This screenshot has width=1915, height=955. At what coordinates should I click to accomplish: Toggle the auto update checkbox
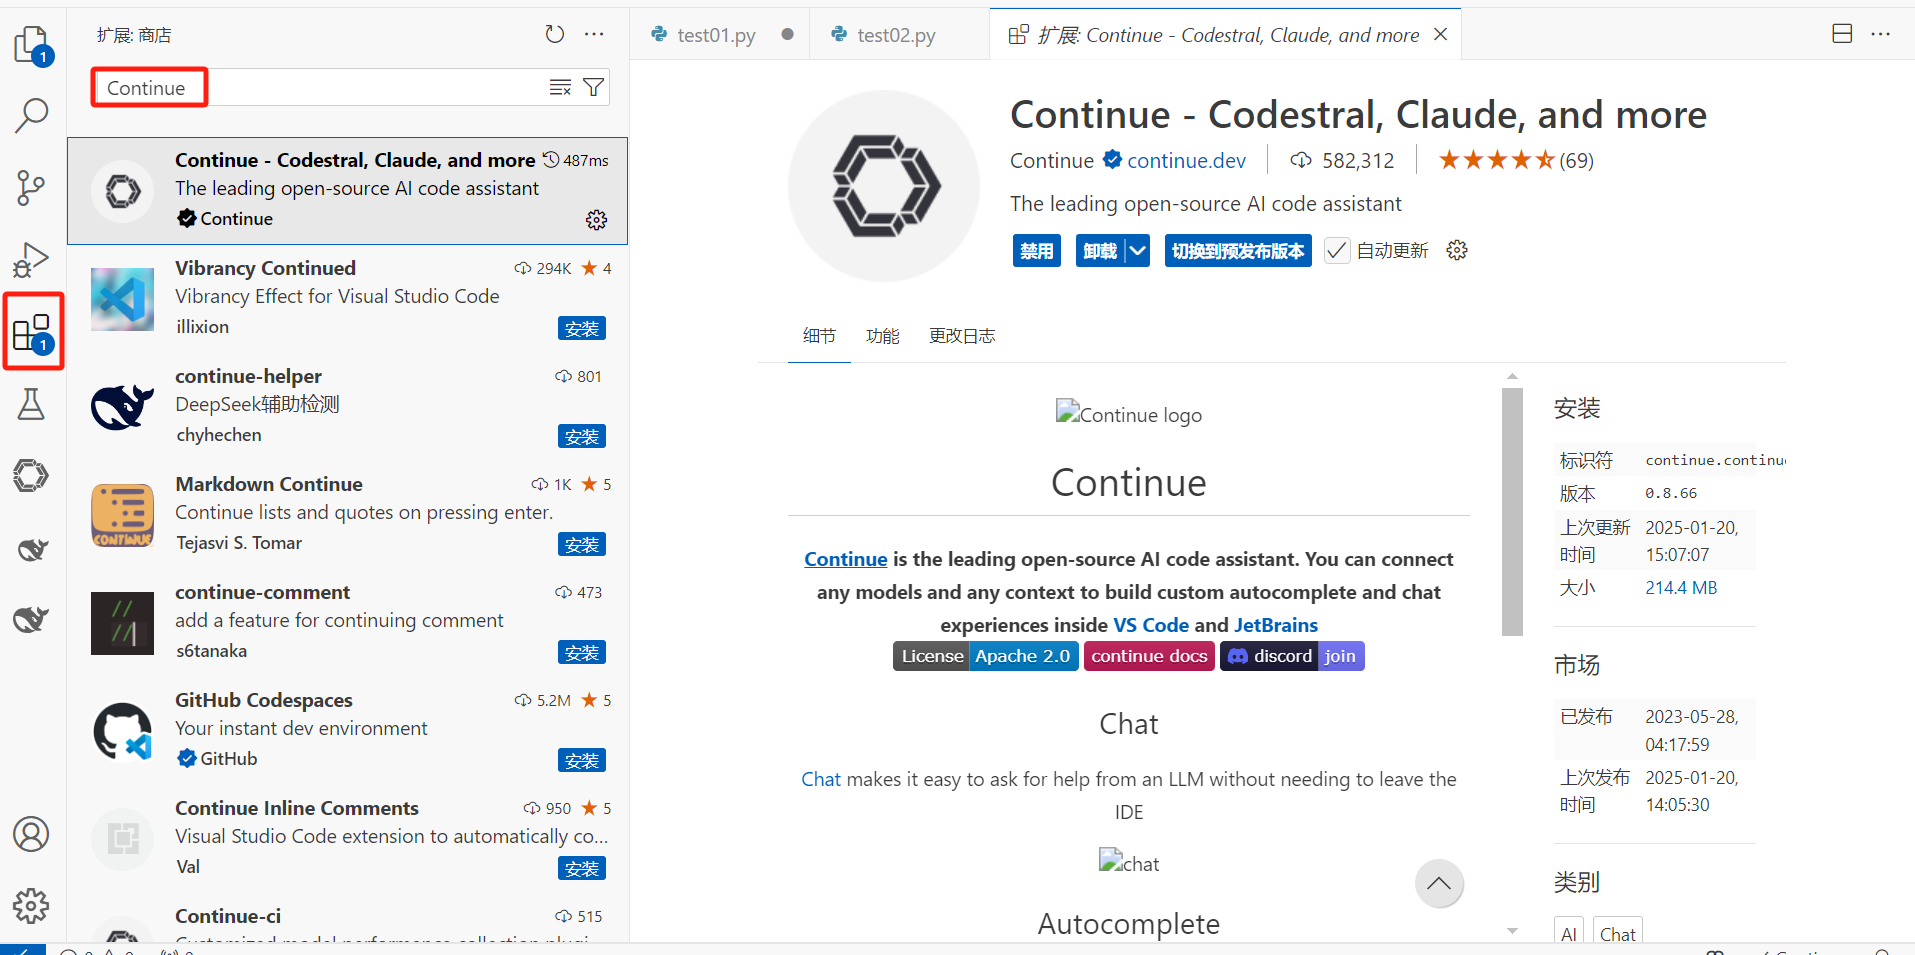point(1337,250)
